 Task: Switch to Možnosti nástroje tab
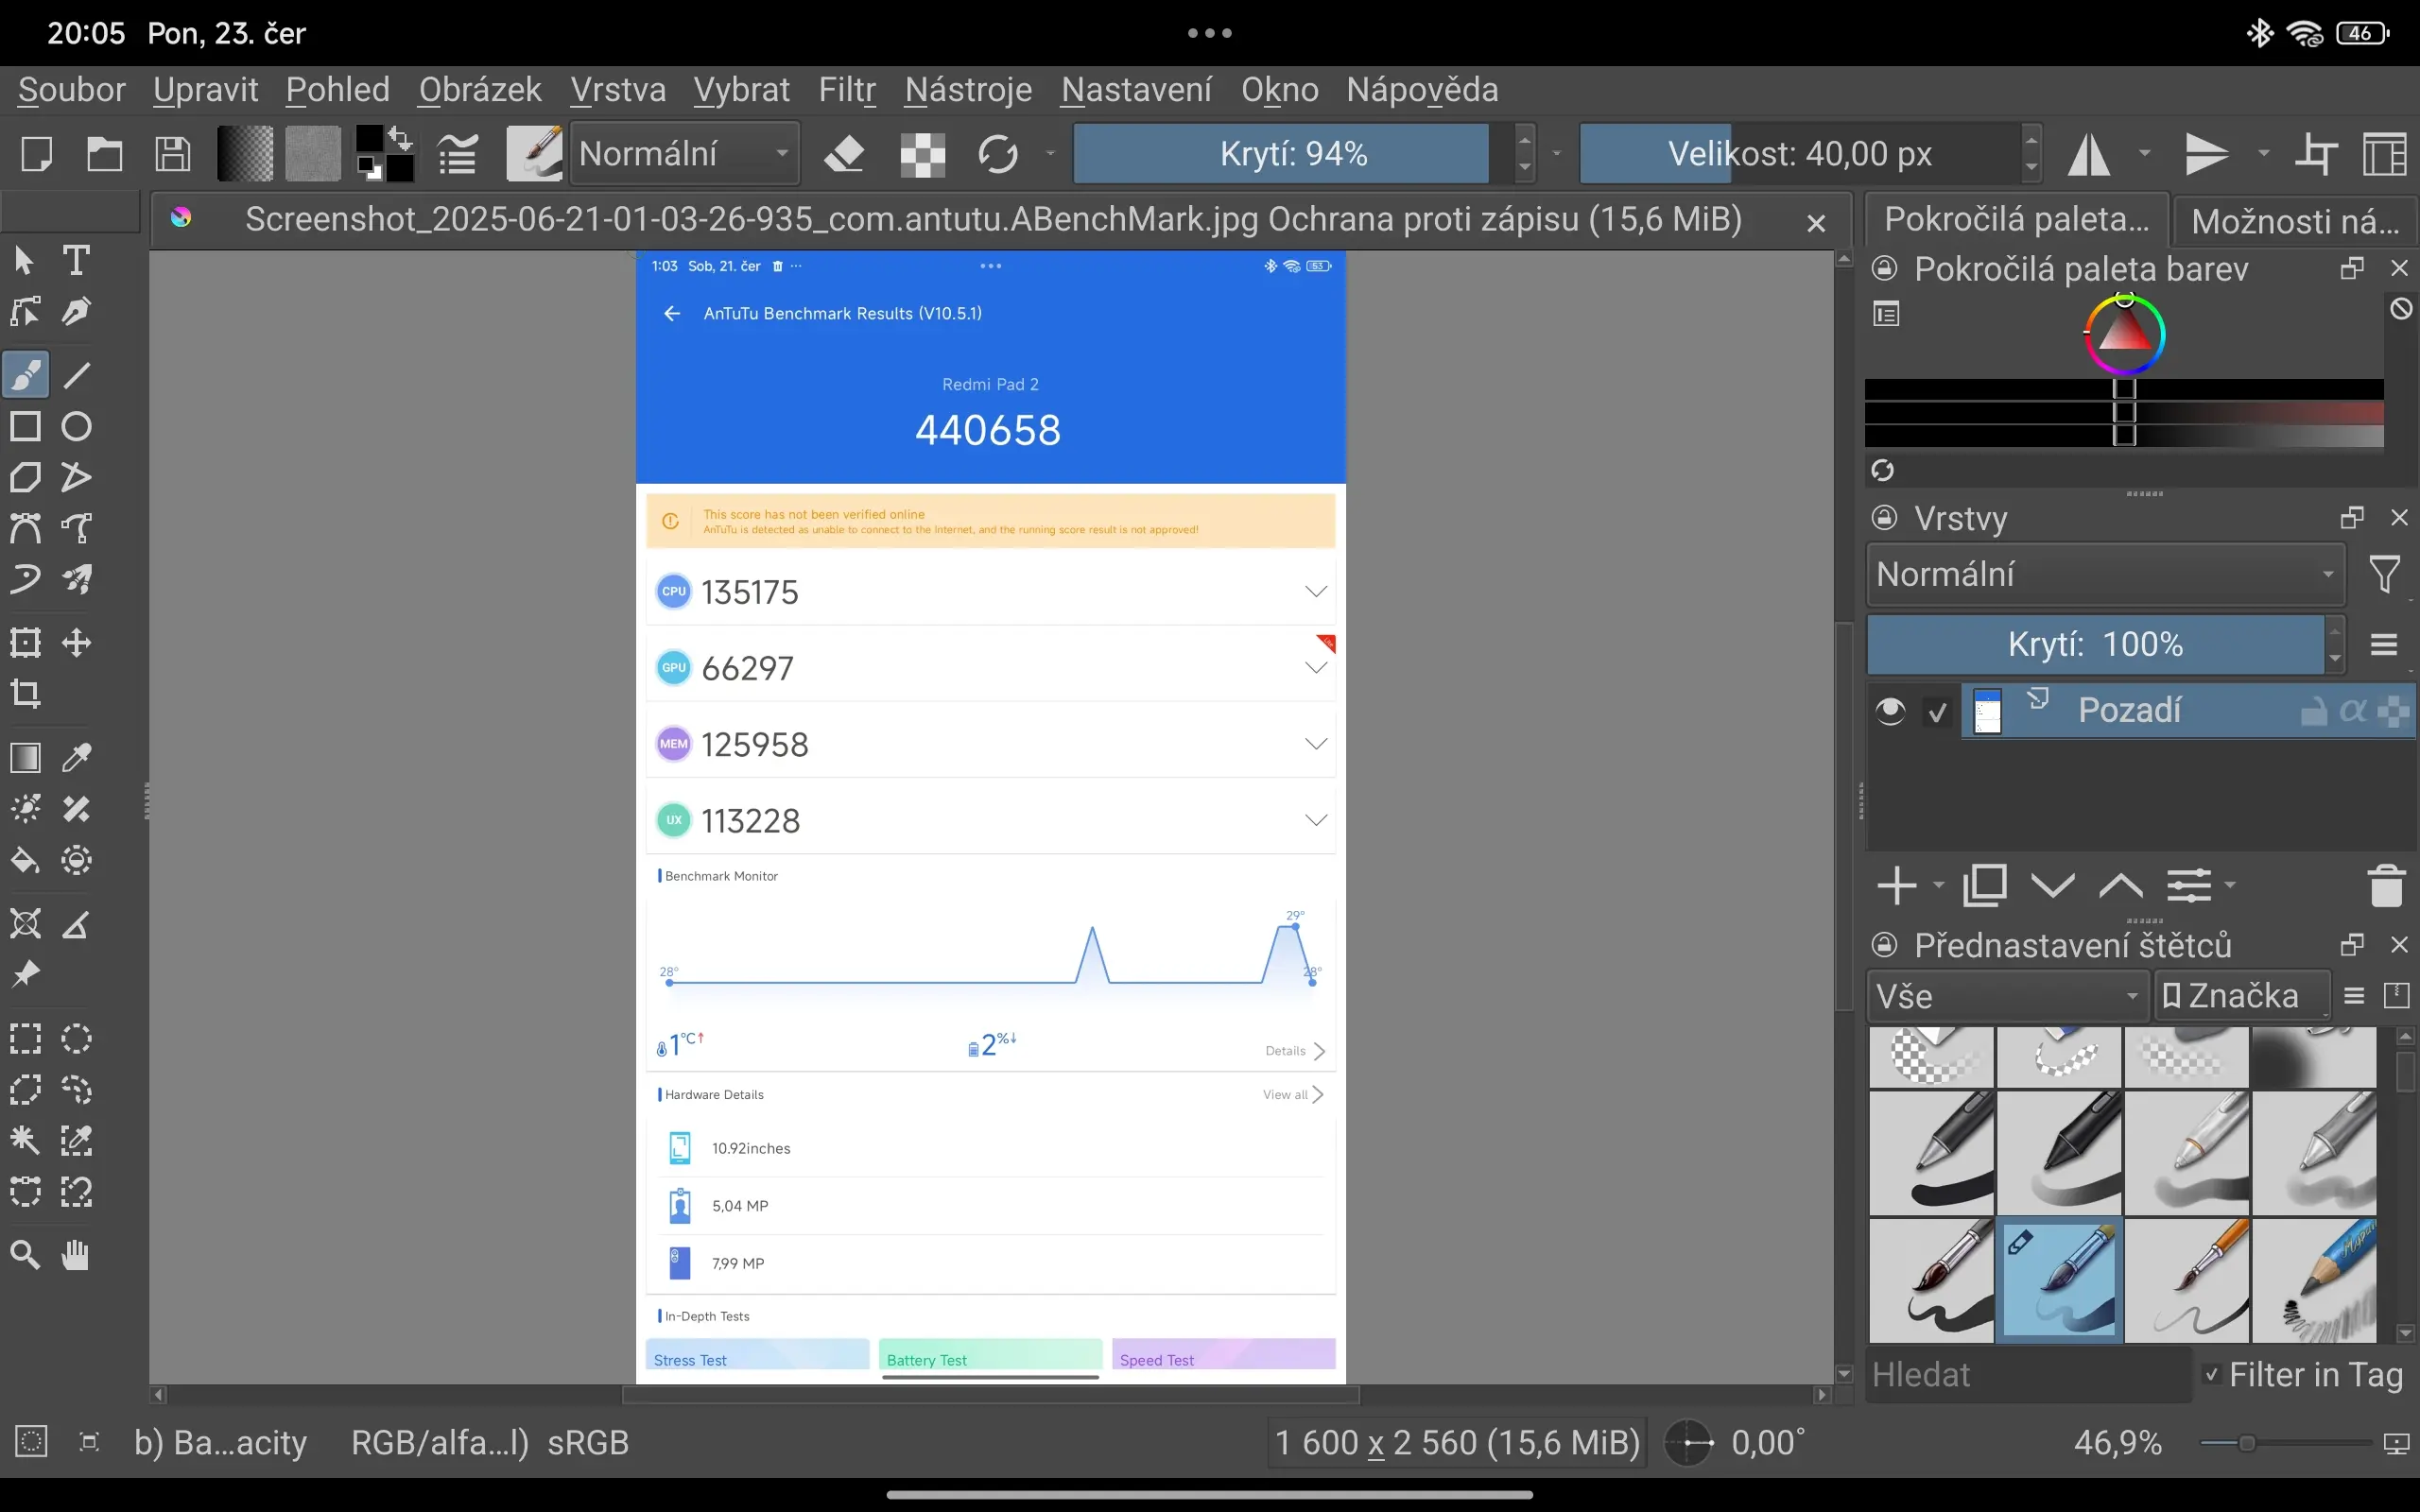click(x=2294, y=221)
